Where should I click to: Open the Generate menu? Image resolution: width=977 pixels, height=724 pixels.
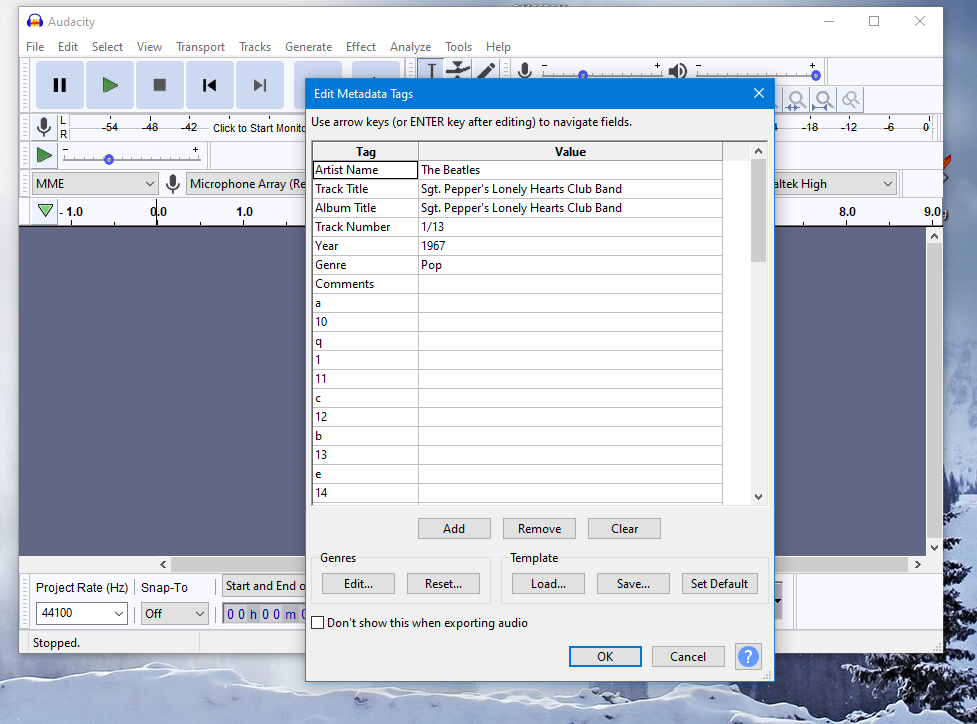[308, 46]
